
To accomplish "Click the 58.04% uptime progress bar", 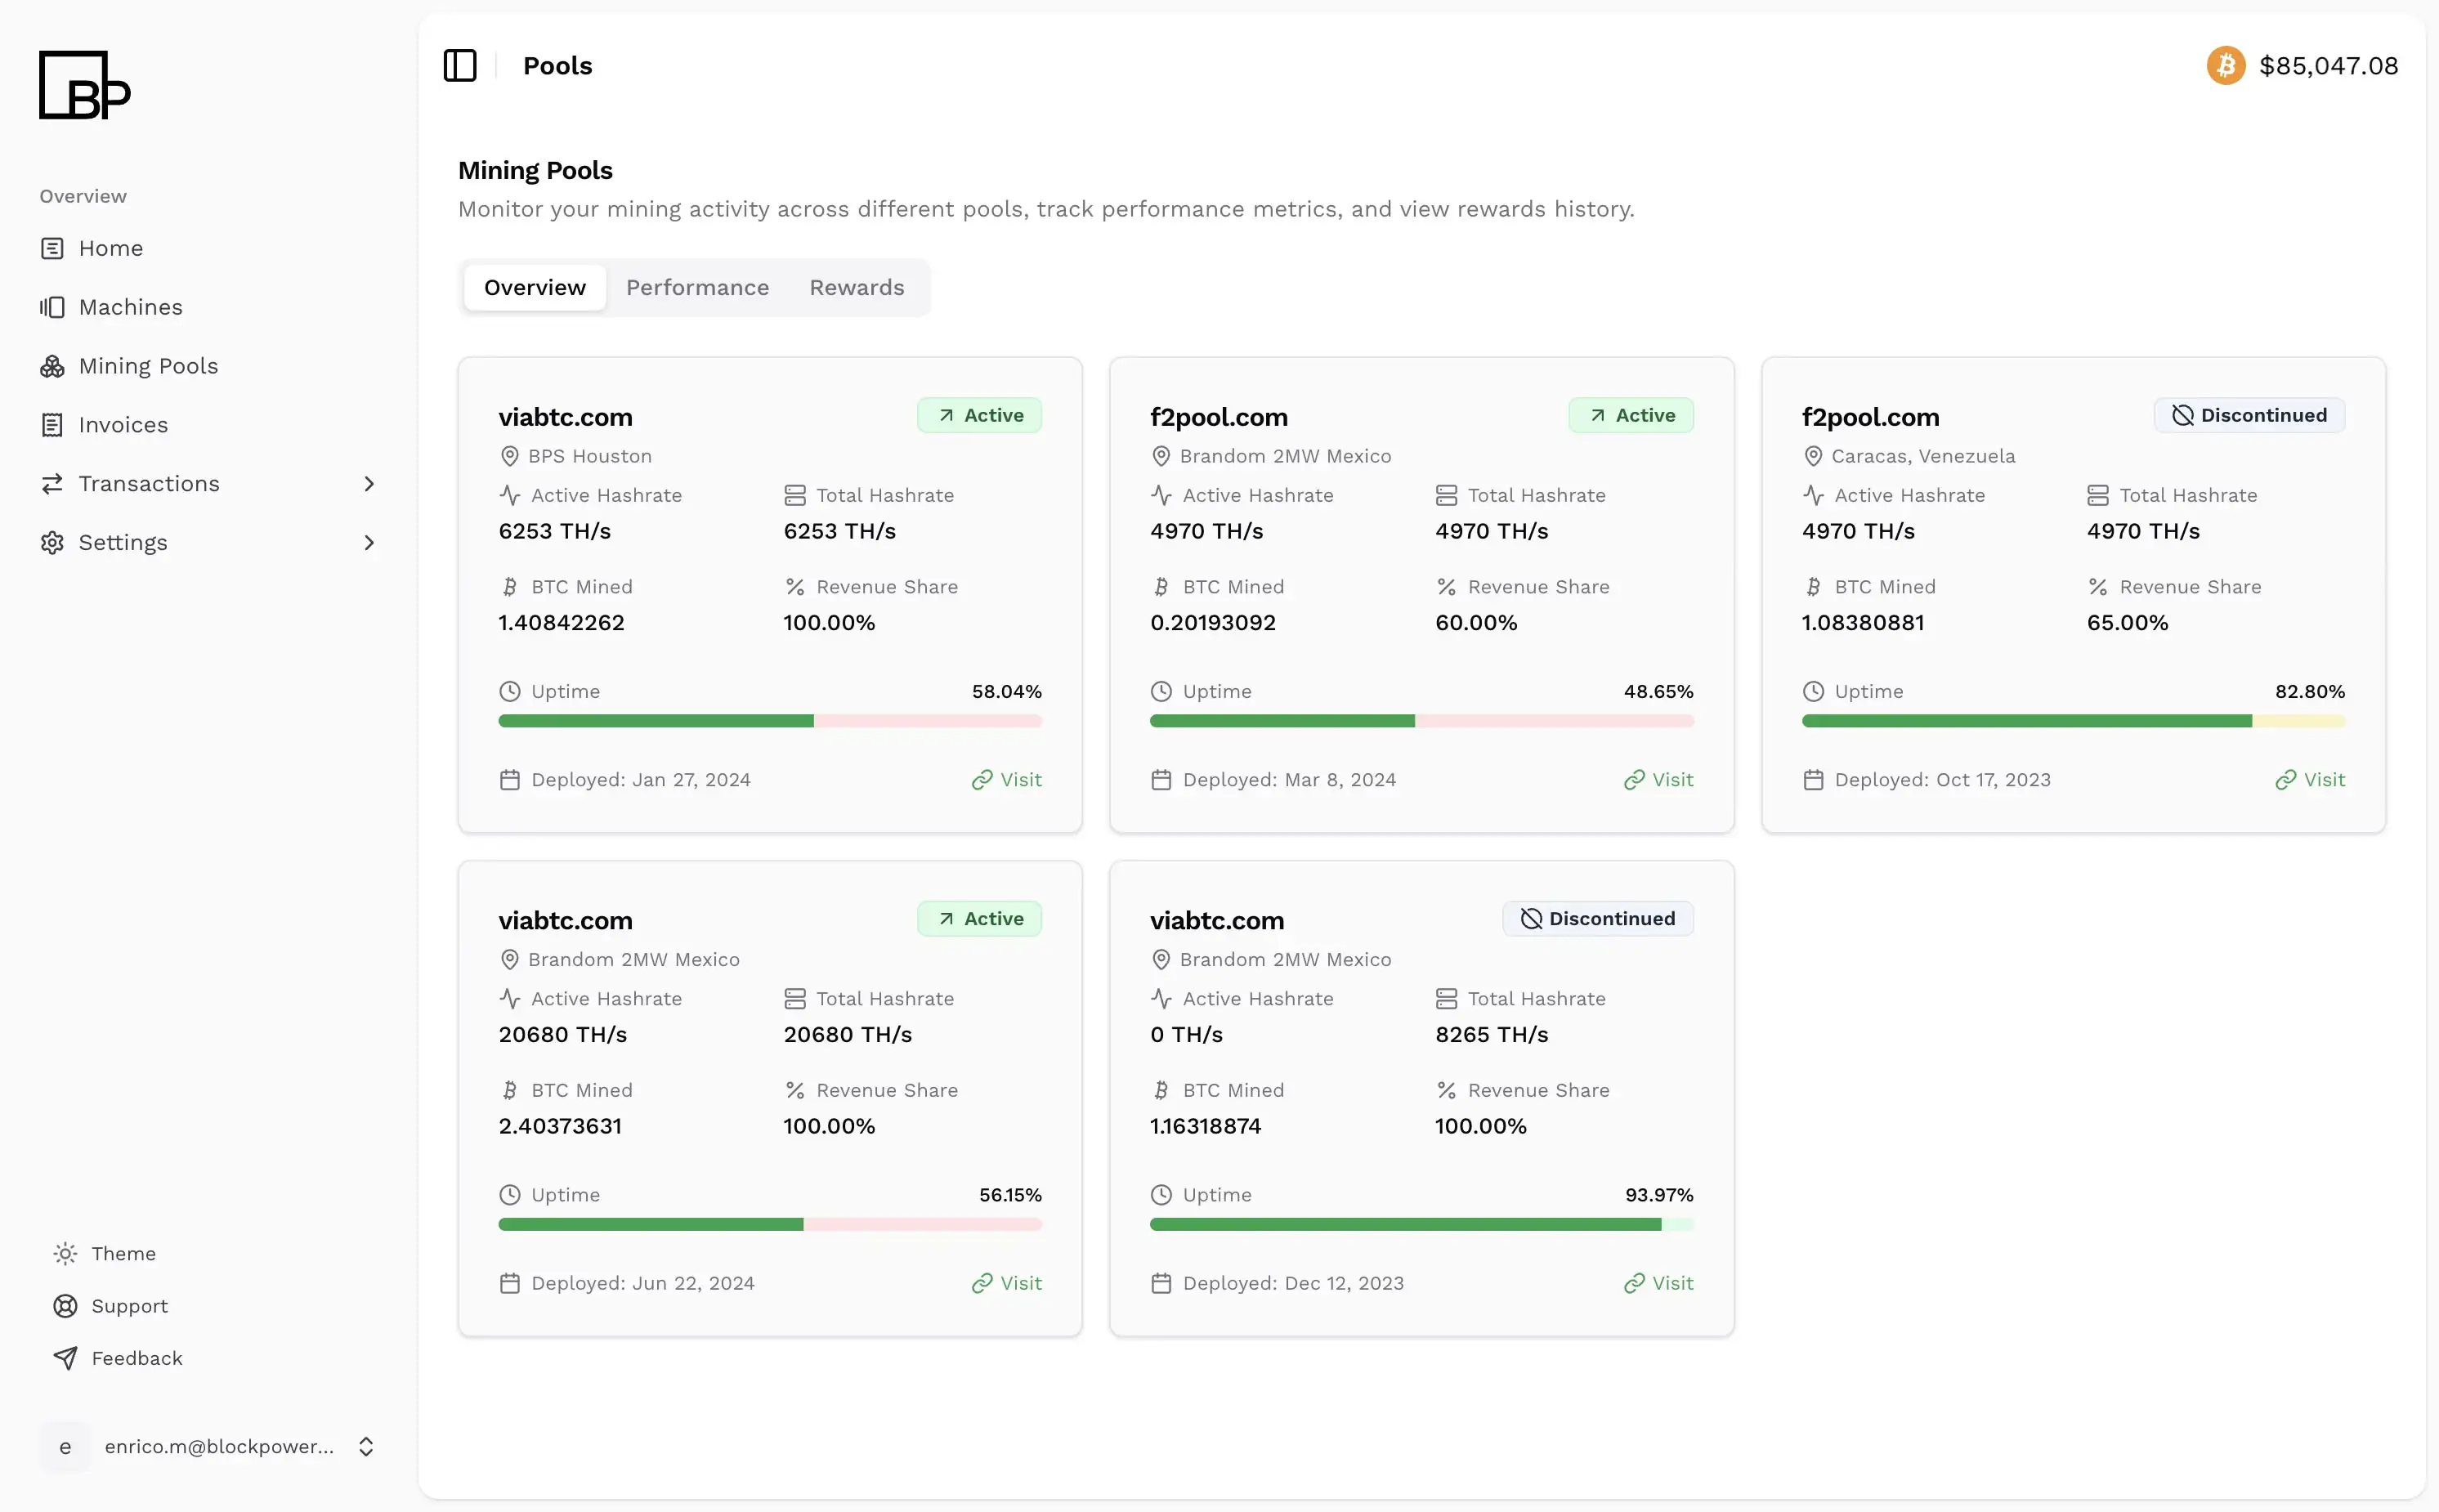I will (x=770, y=721).
